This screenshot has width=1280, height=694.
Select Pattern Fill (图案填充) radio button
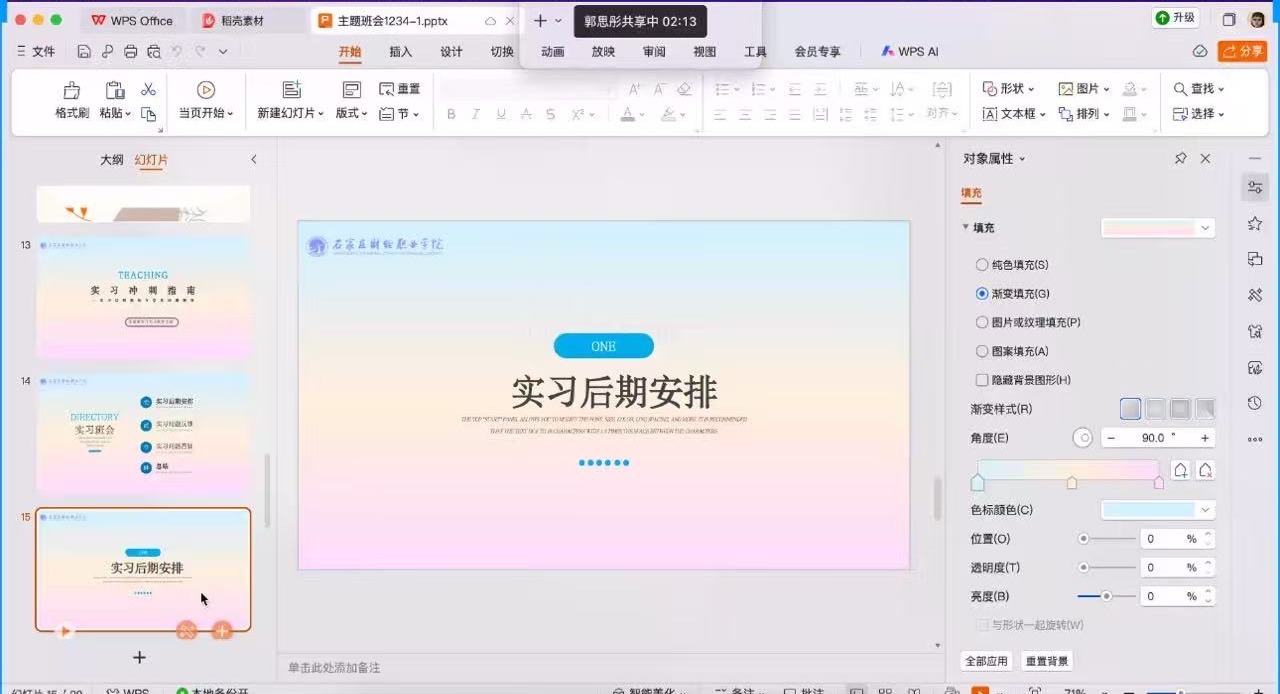(x=982, y=352)
